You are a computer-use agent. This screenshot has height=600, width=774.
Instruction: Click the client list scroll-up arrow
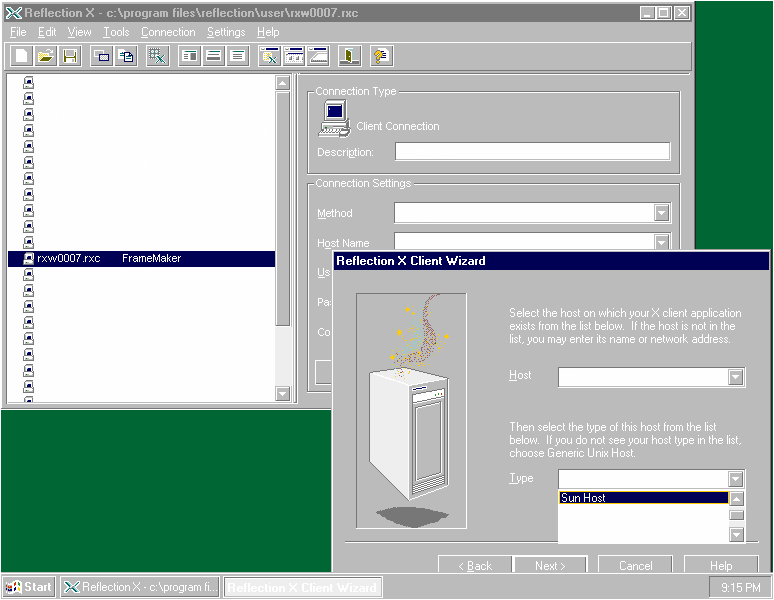pyautogui.click(x=282, y=83)
